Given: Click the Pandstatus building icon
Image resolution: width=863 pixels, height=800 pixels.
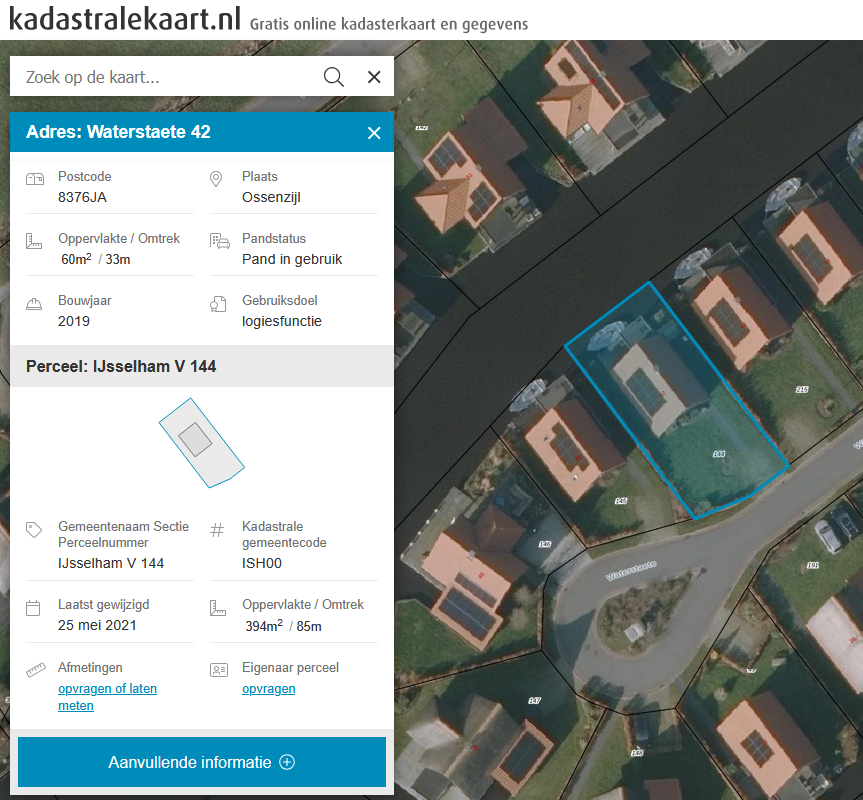Looking at the screenshot, I should click(219, 241).
